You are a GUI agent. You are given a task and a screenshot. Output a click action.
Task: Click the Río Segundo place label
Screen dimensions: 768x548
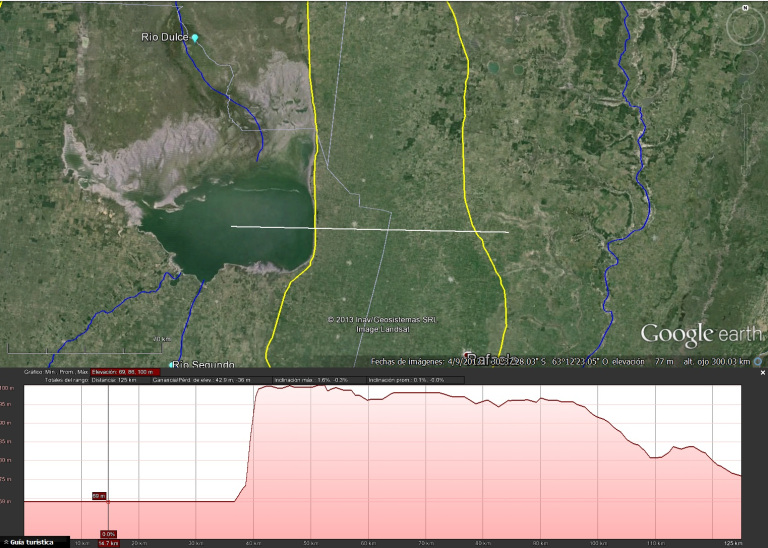(204, 365)
